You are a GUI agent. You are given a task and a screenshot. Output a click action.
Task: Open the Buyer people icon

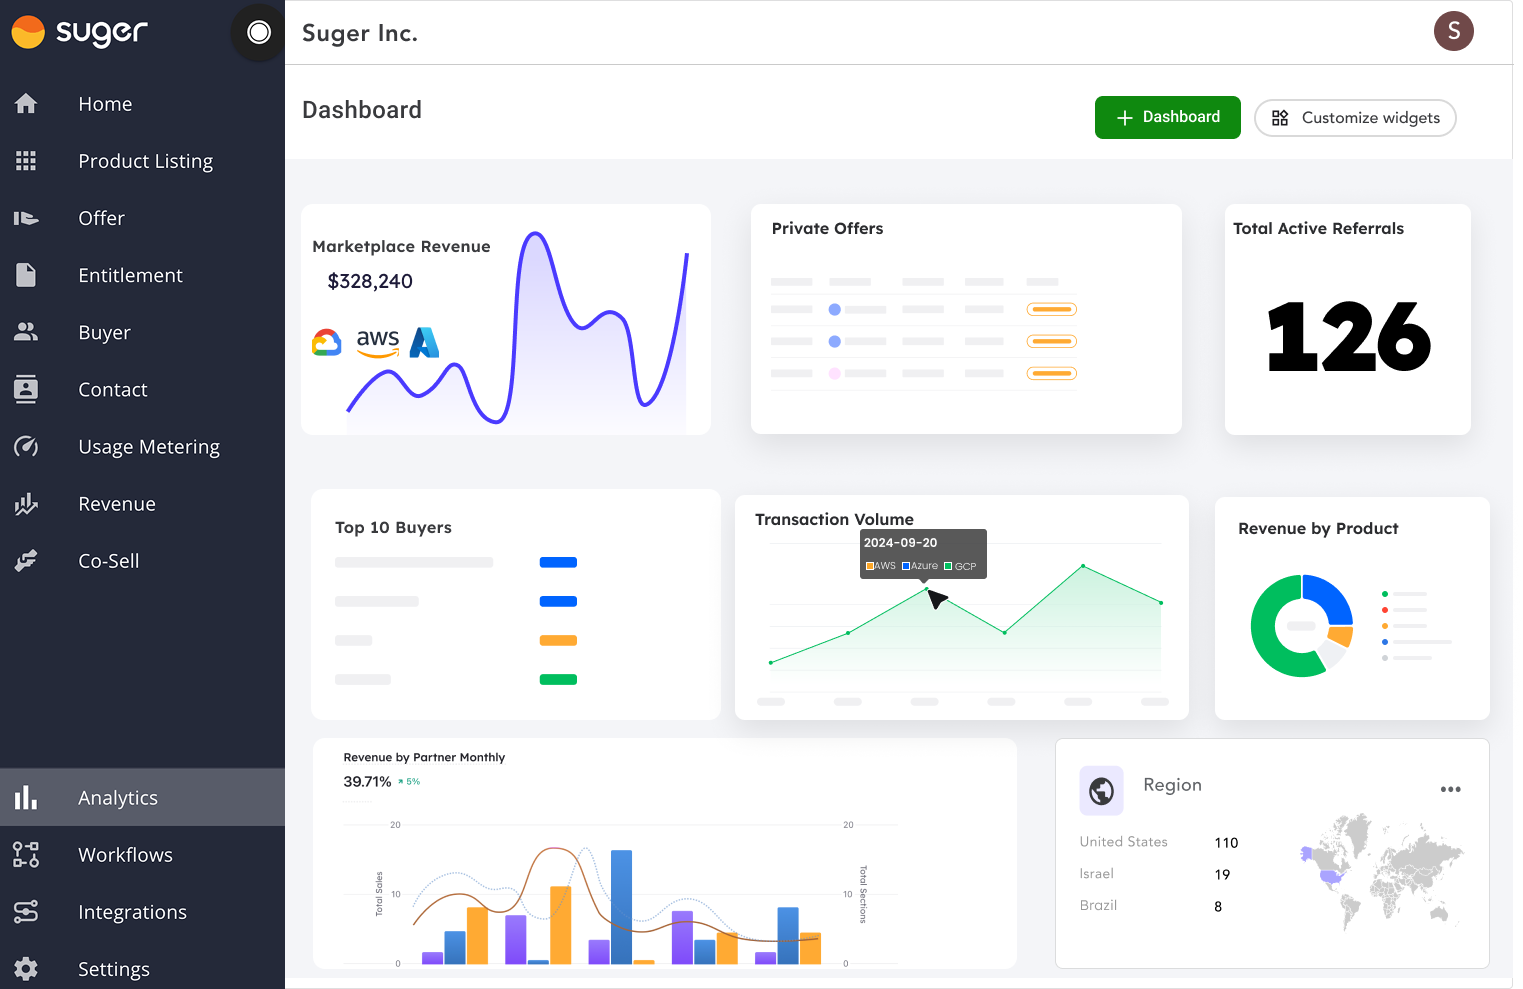click(x=26, y=332)
